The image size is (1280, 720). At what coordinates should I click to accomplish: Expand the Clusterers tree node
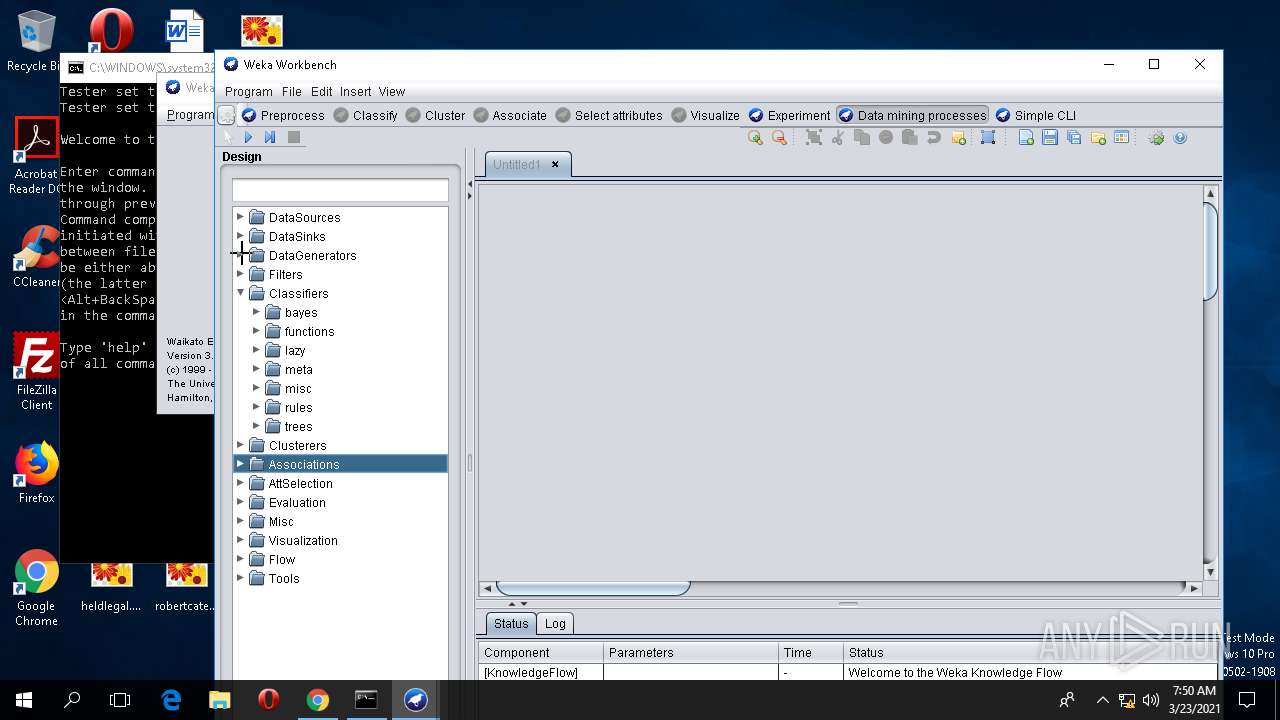240,445
